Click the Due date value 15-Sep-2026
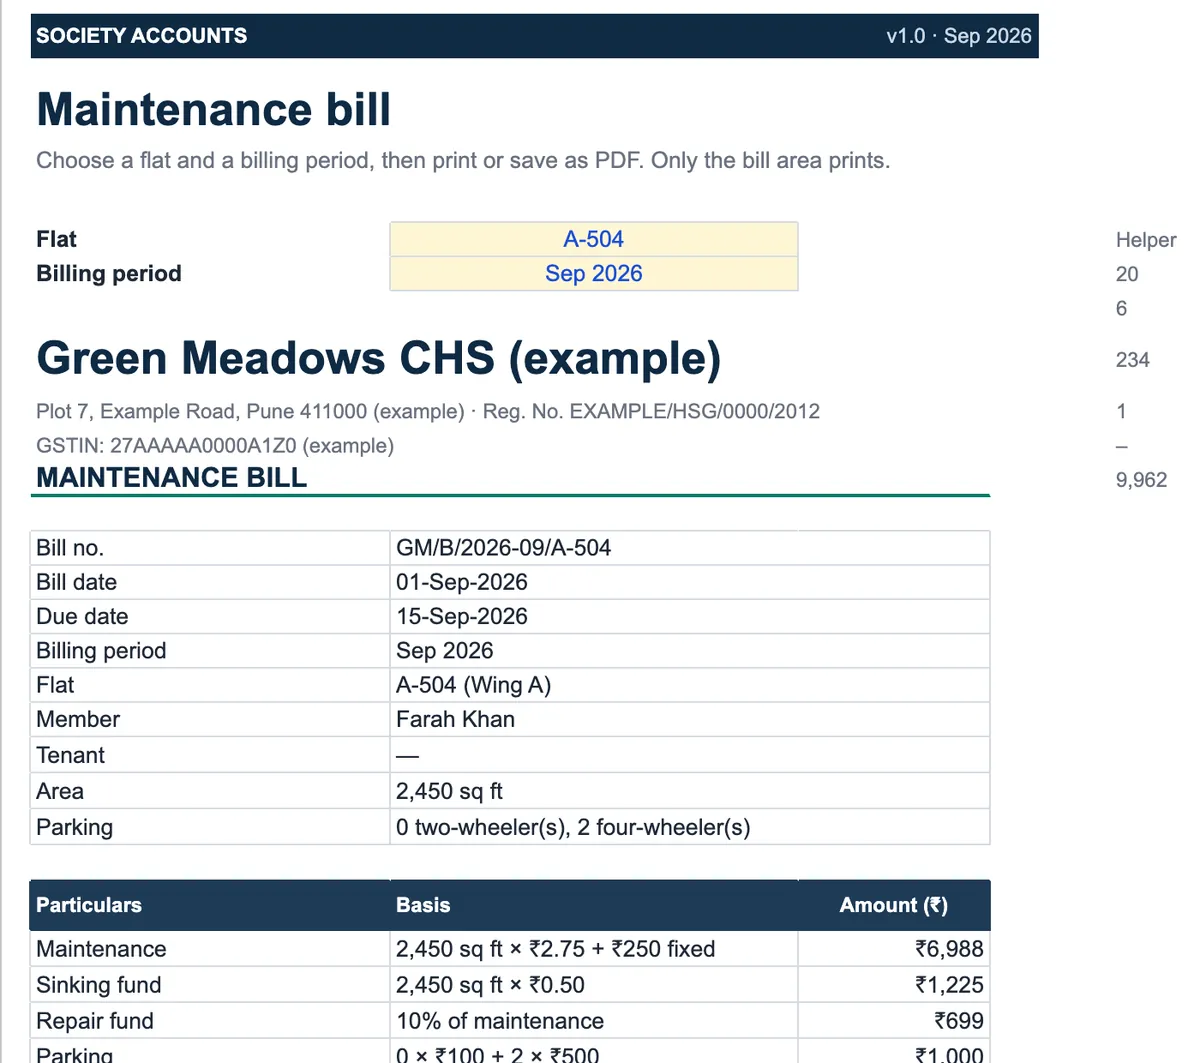1200x1063 pixels. (461, 616)
